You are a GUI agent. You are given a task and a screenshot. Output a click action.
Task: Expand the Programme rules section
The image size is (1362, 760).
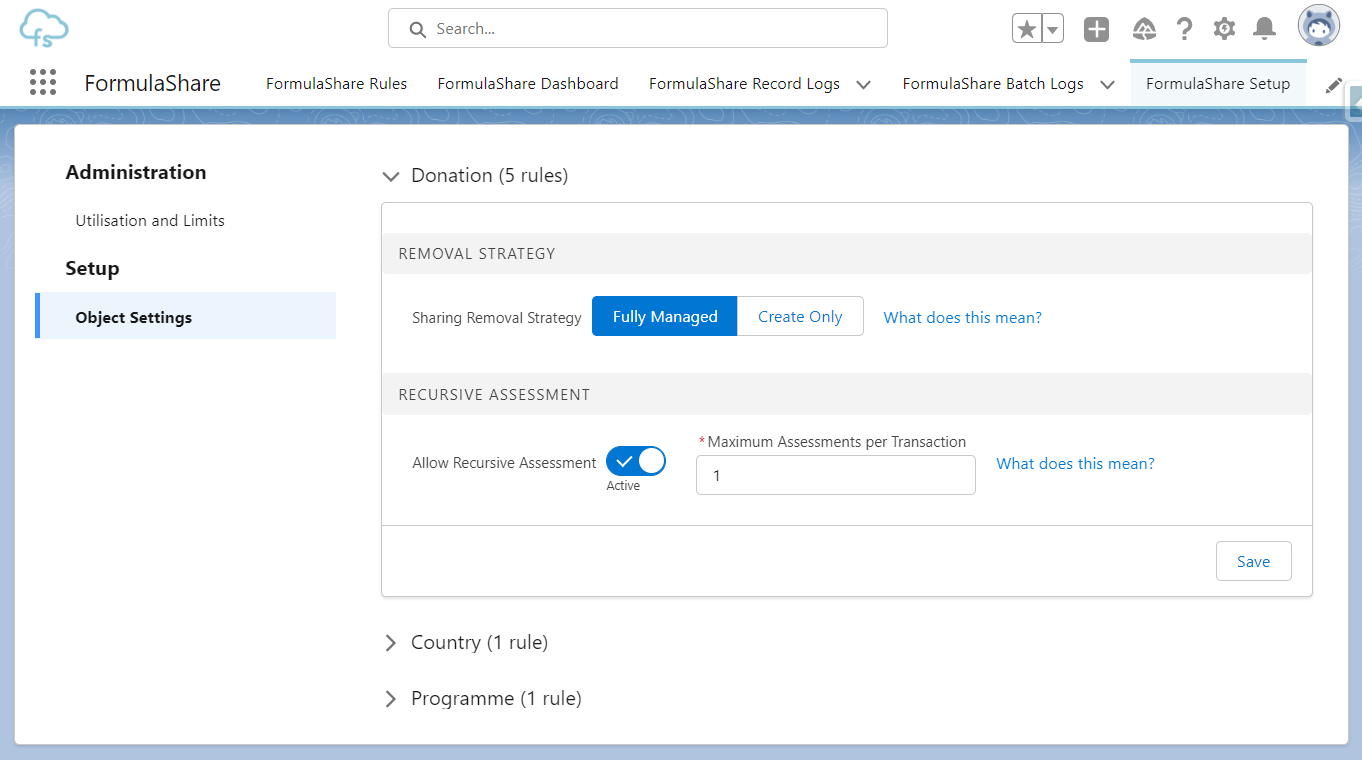390,698
